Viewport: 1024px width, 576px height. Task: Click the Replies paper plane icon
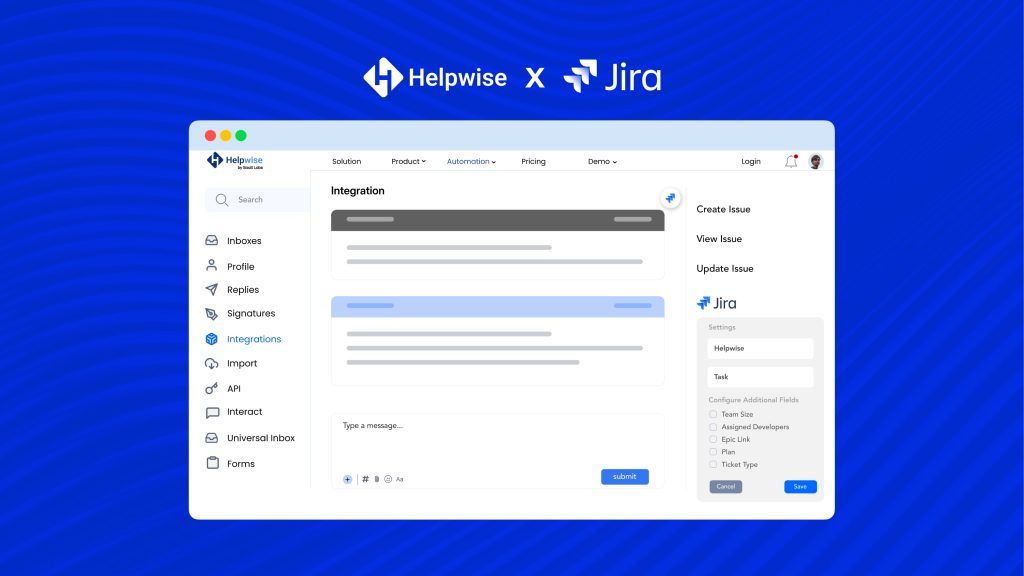click(x=212, y=289)
